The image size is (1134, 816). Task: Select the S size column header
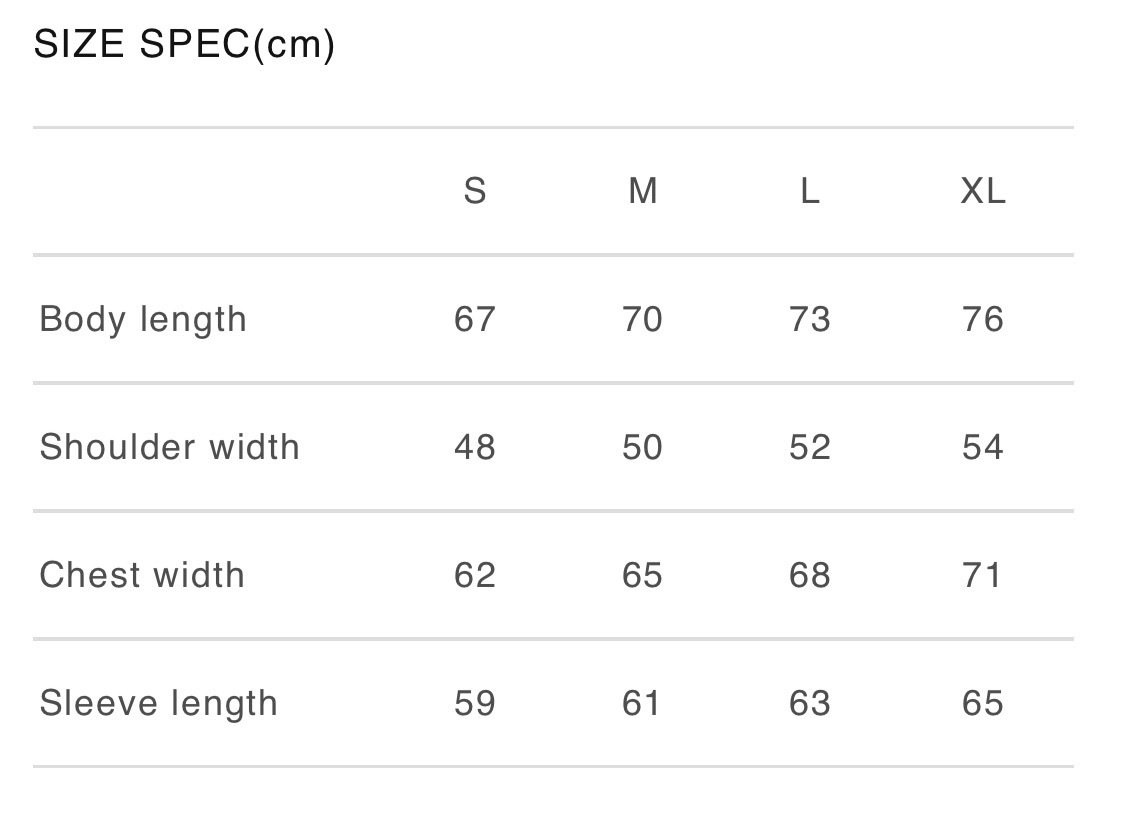point(475,191)
